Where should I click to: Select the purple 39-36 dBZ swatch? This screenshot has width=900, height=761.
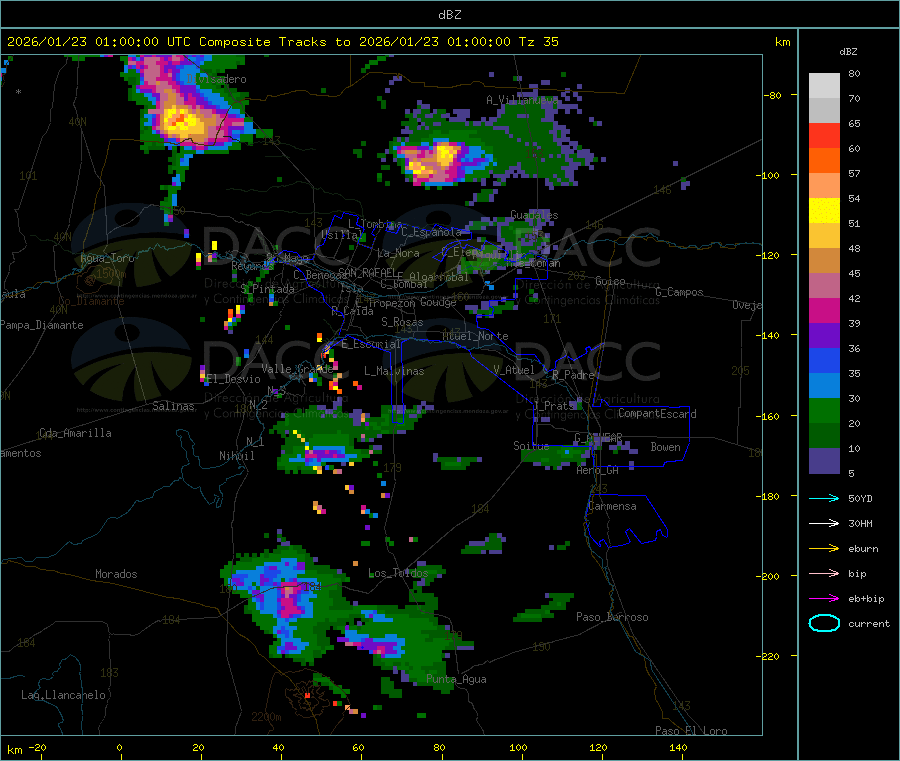click(x=824, y=336)
